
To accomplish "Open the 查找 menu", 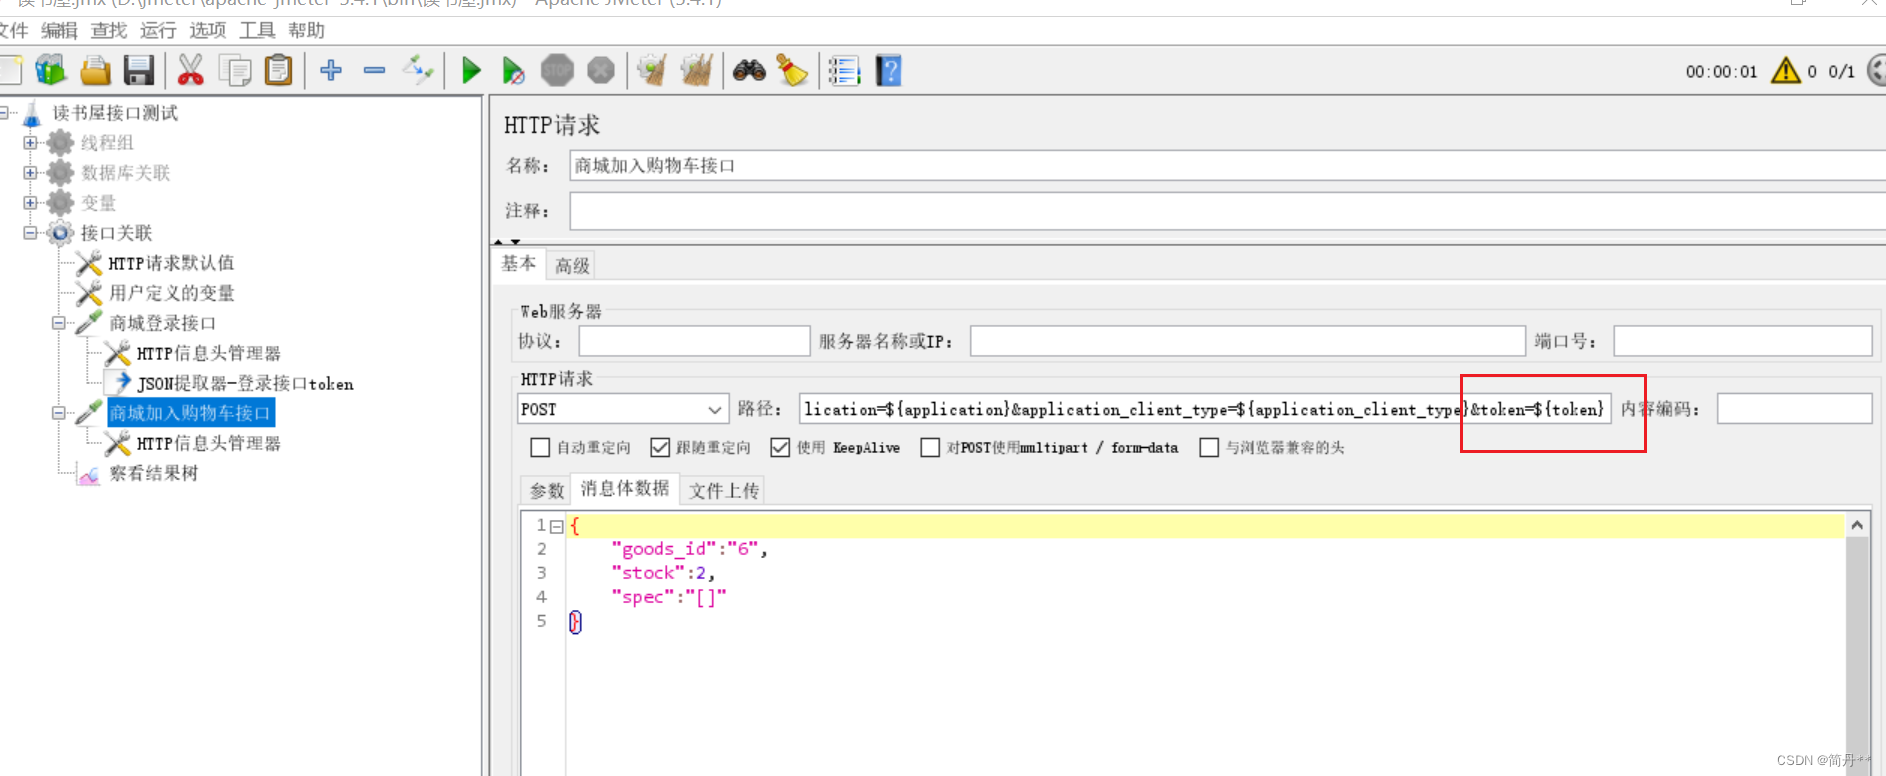I will point(109,31).
